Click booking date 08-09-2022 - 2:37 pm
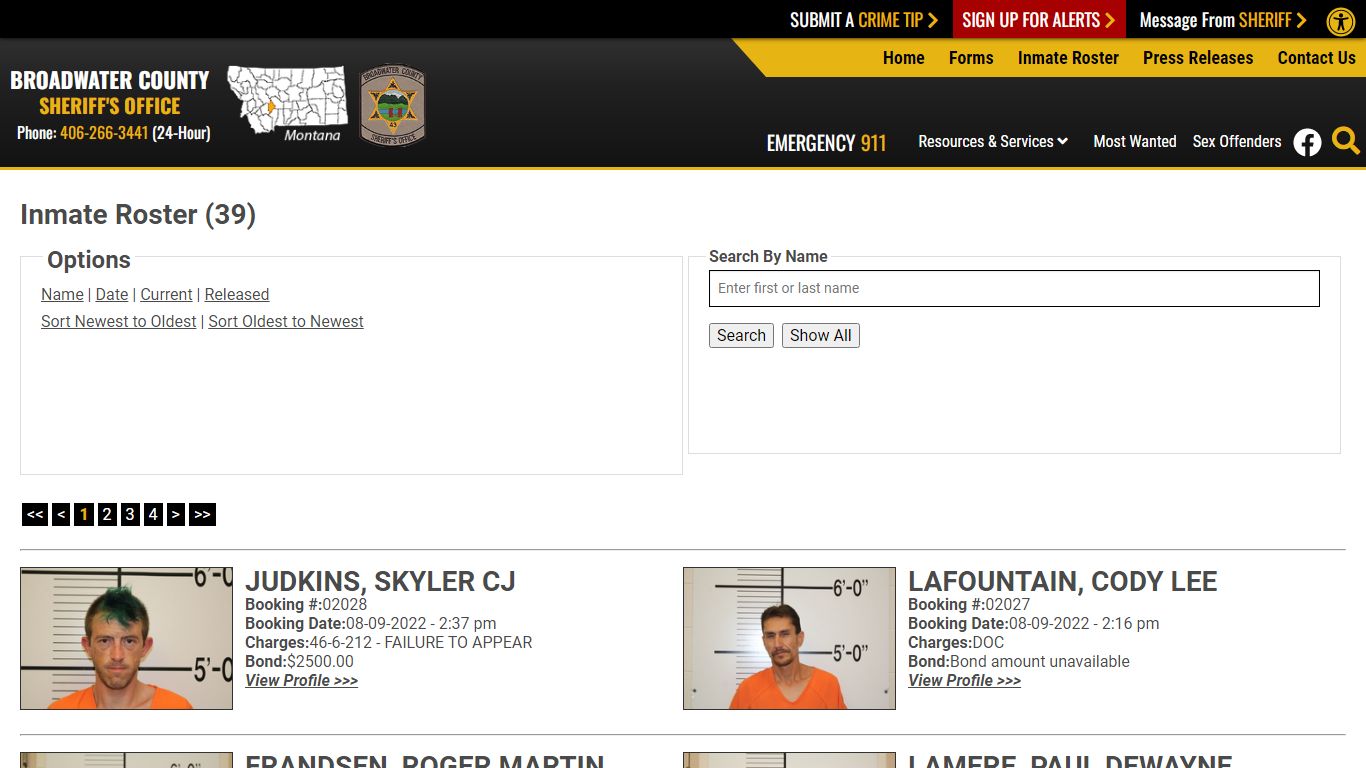1366x768 pixels. pos(421,623)
